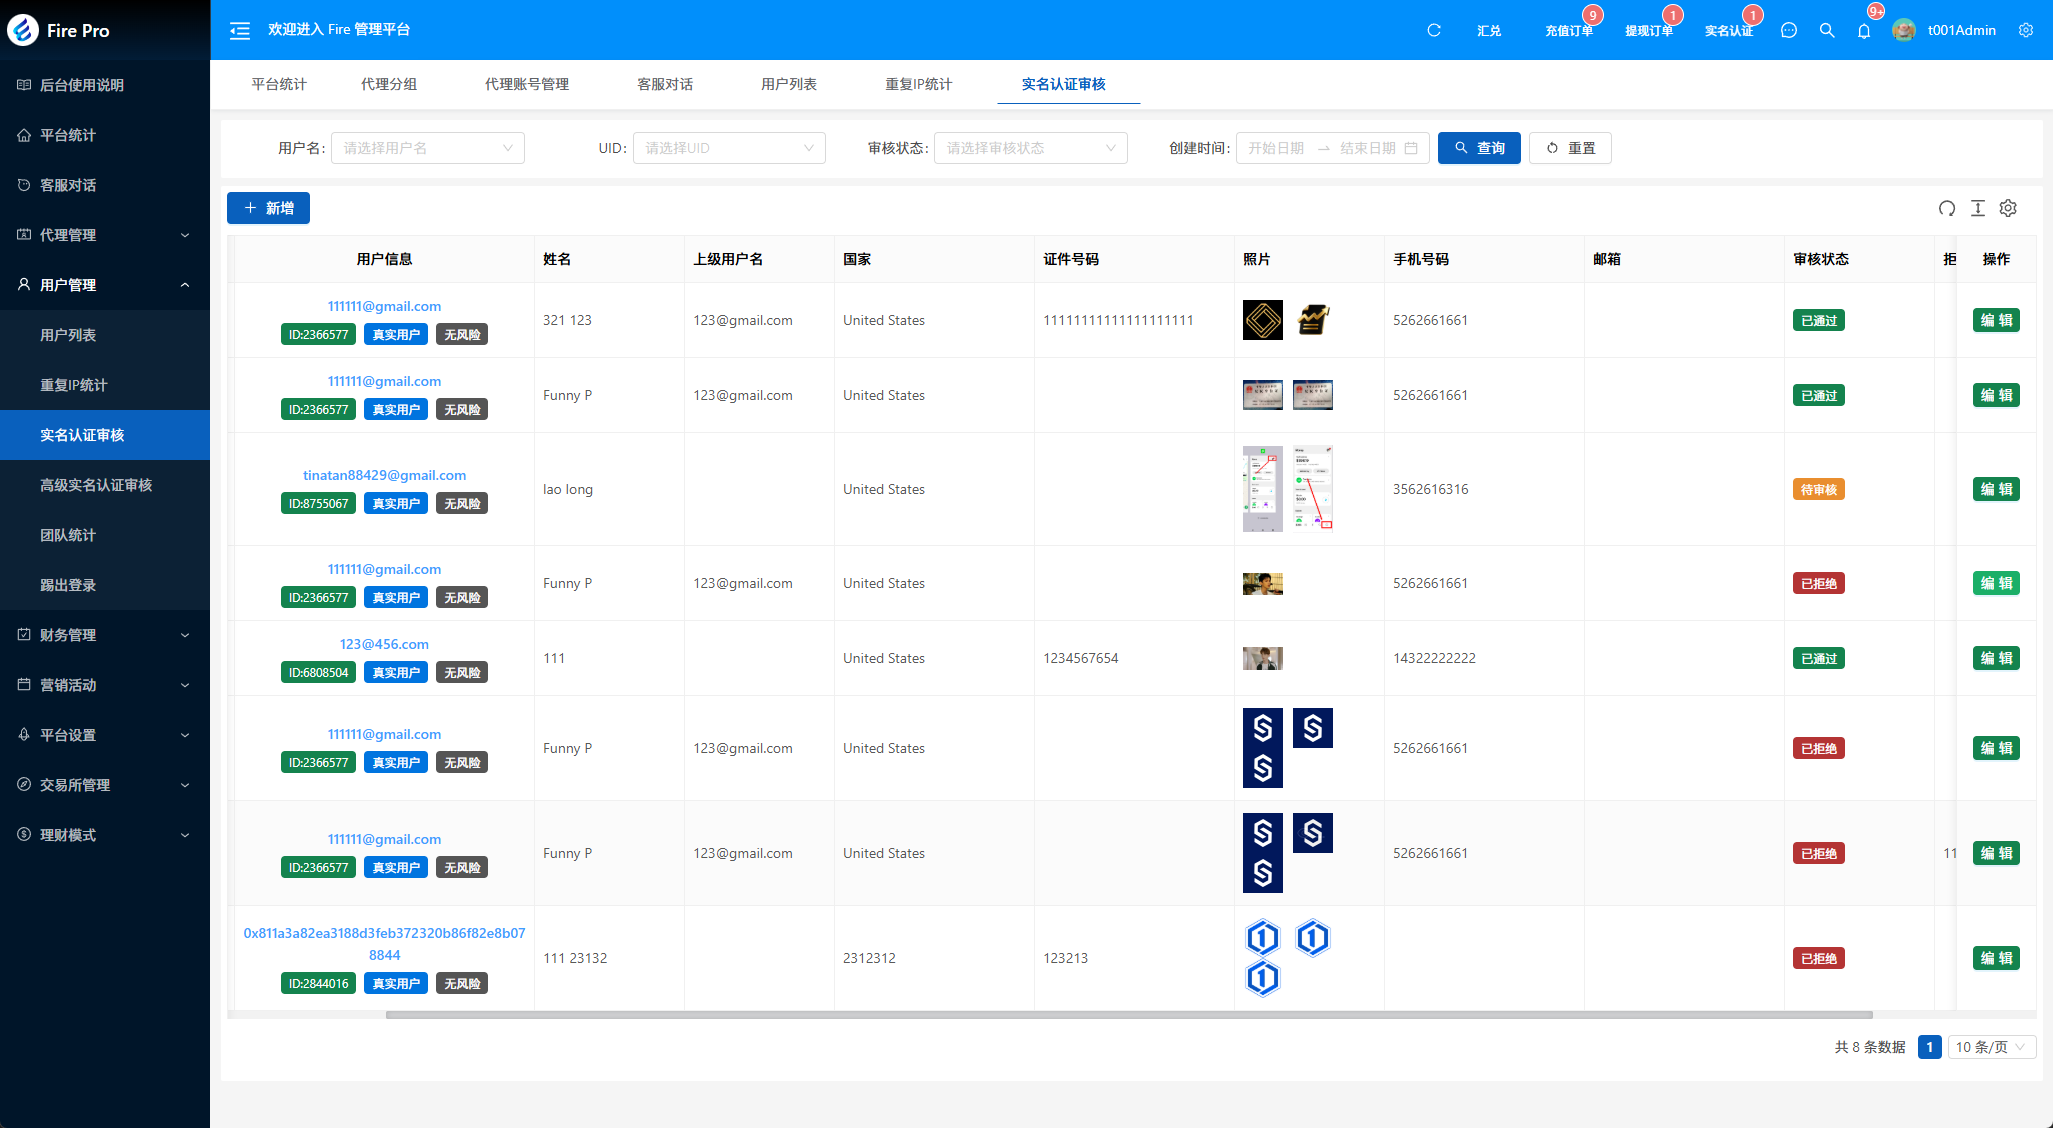Click the table reload icon above the table
This screenshot has height=1128, width=2053.
[1946, 208]
